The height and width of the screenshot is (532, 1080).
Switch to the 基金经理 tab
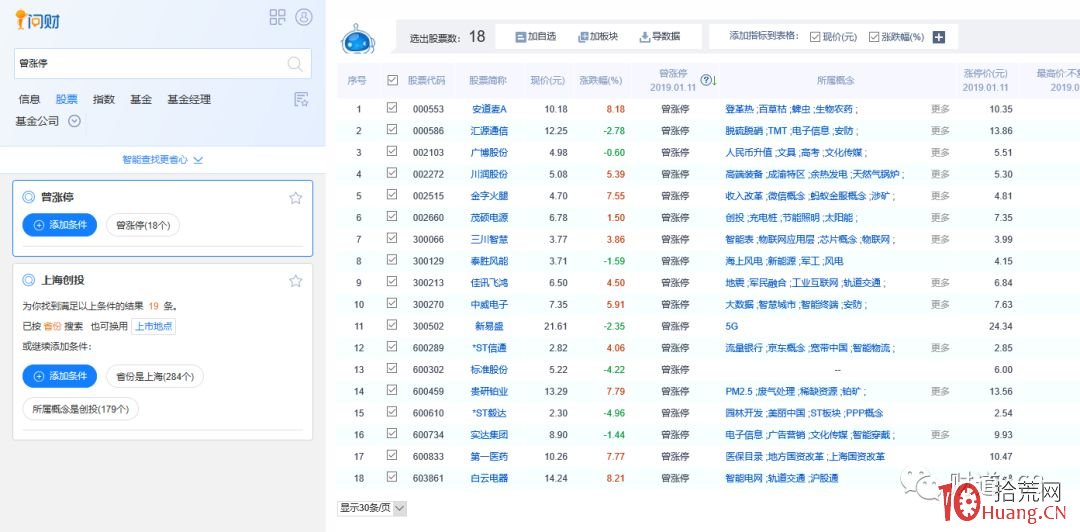189,99
